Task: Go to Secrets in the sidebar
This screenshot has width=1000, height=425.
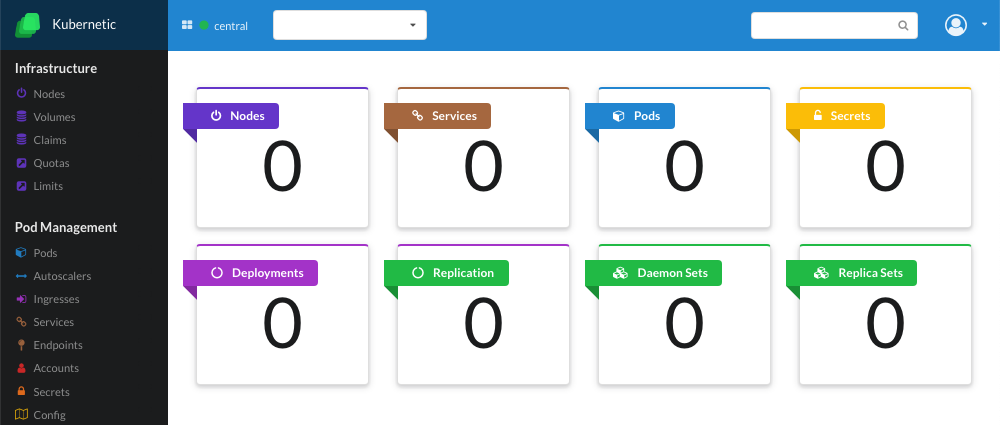Action: coord(51,391)
